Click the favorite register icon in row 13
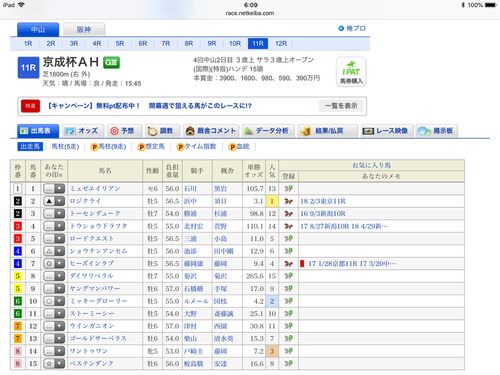The width and height of the screenshot is (500, 375). (x=288, y=339)
